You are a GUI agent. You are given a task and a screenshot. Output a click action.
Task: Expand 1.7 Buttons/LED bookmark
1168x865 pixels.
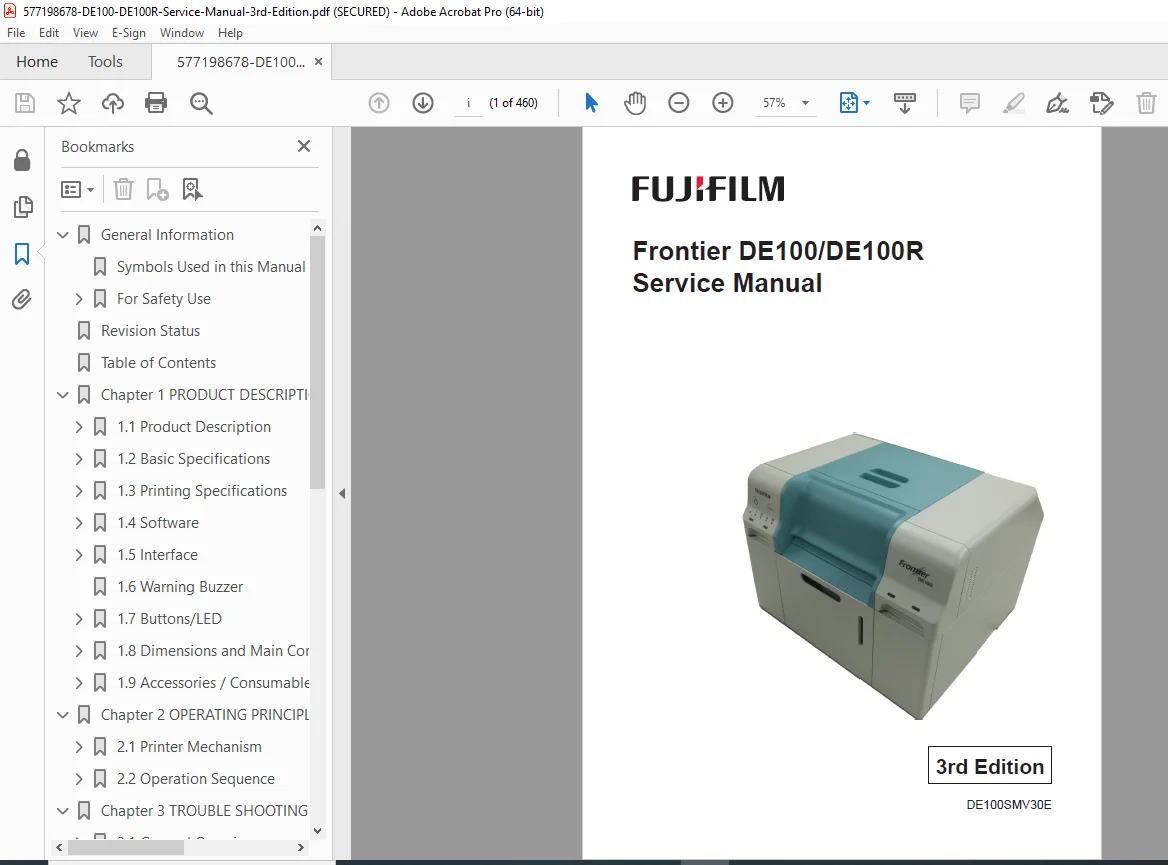79,619
